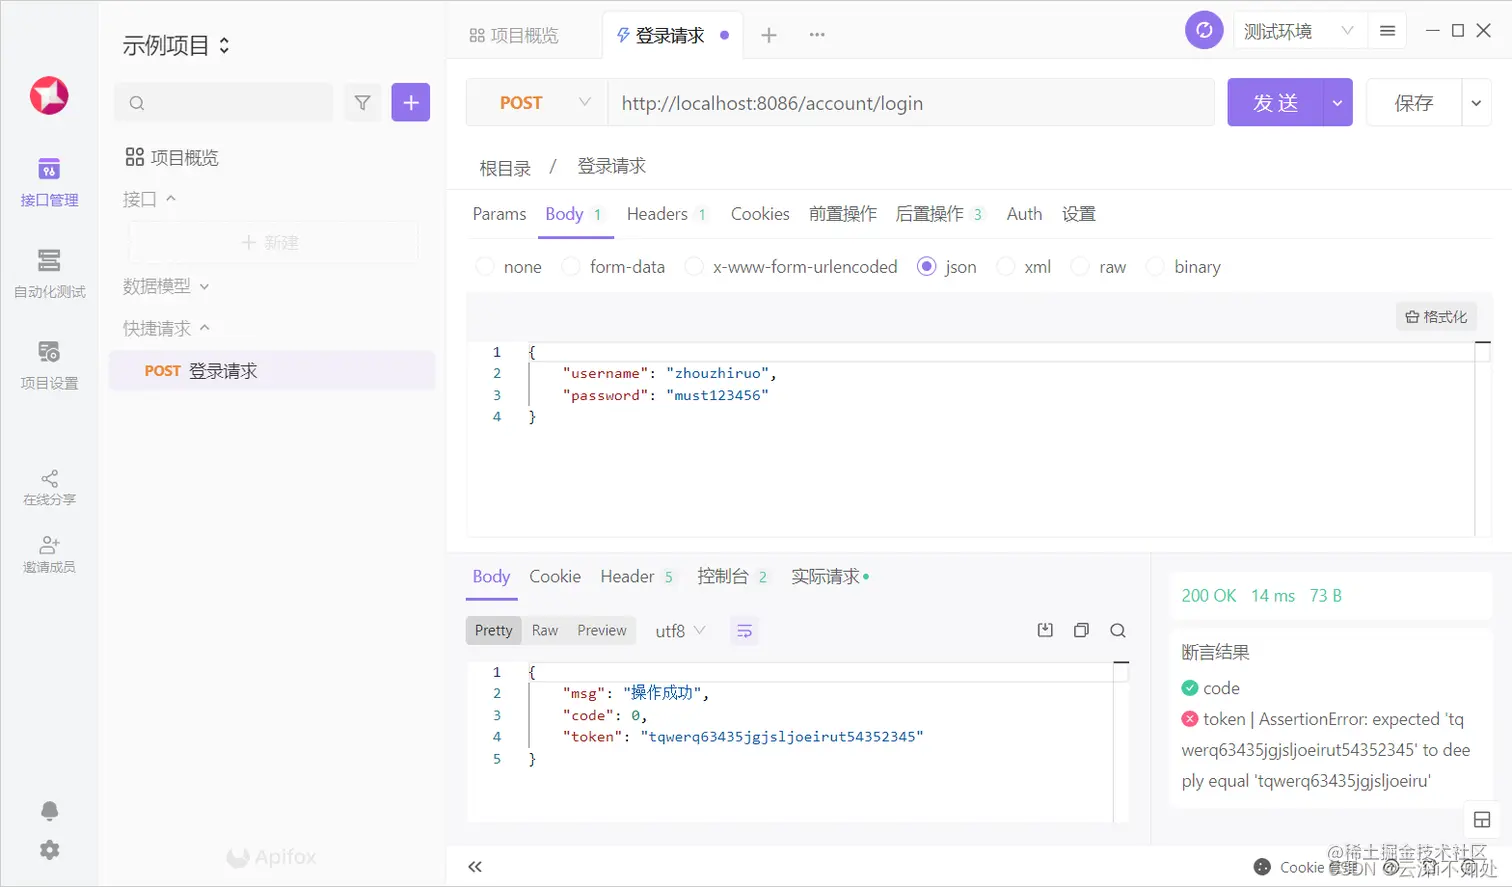Viewport: 1512px width, 887px height.
Task: Open the 接口管理 section in sidebar
Action: [x=49, y=183]
